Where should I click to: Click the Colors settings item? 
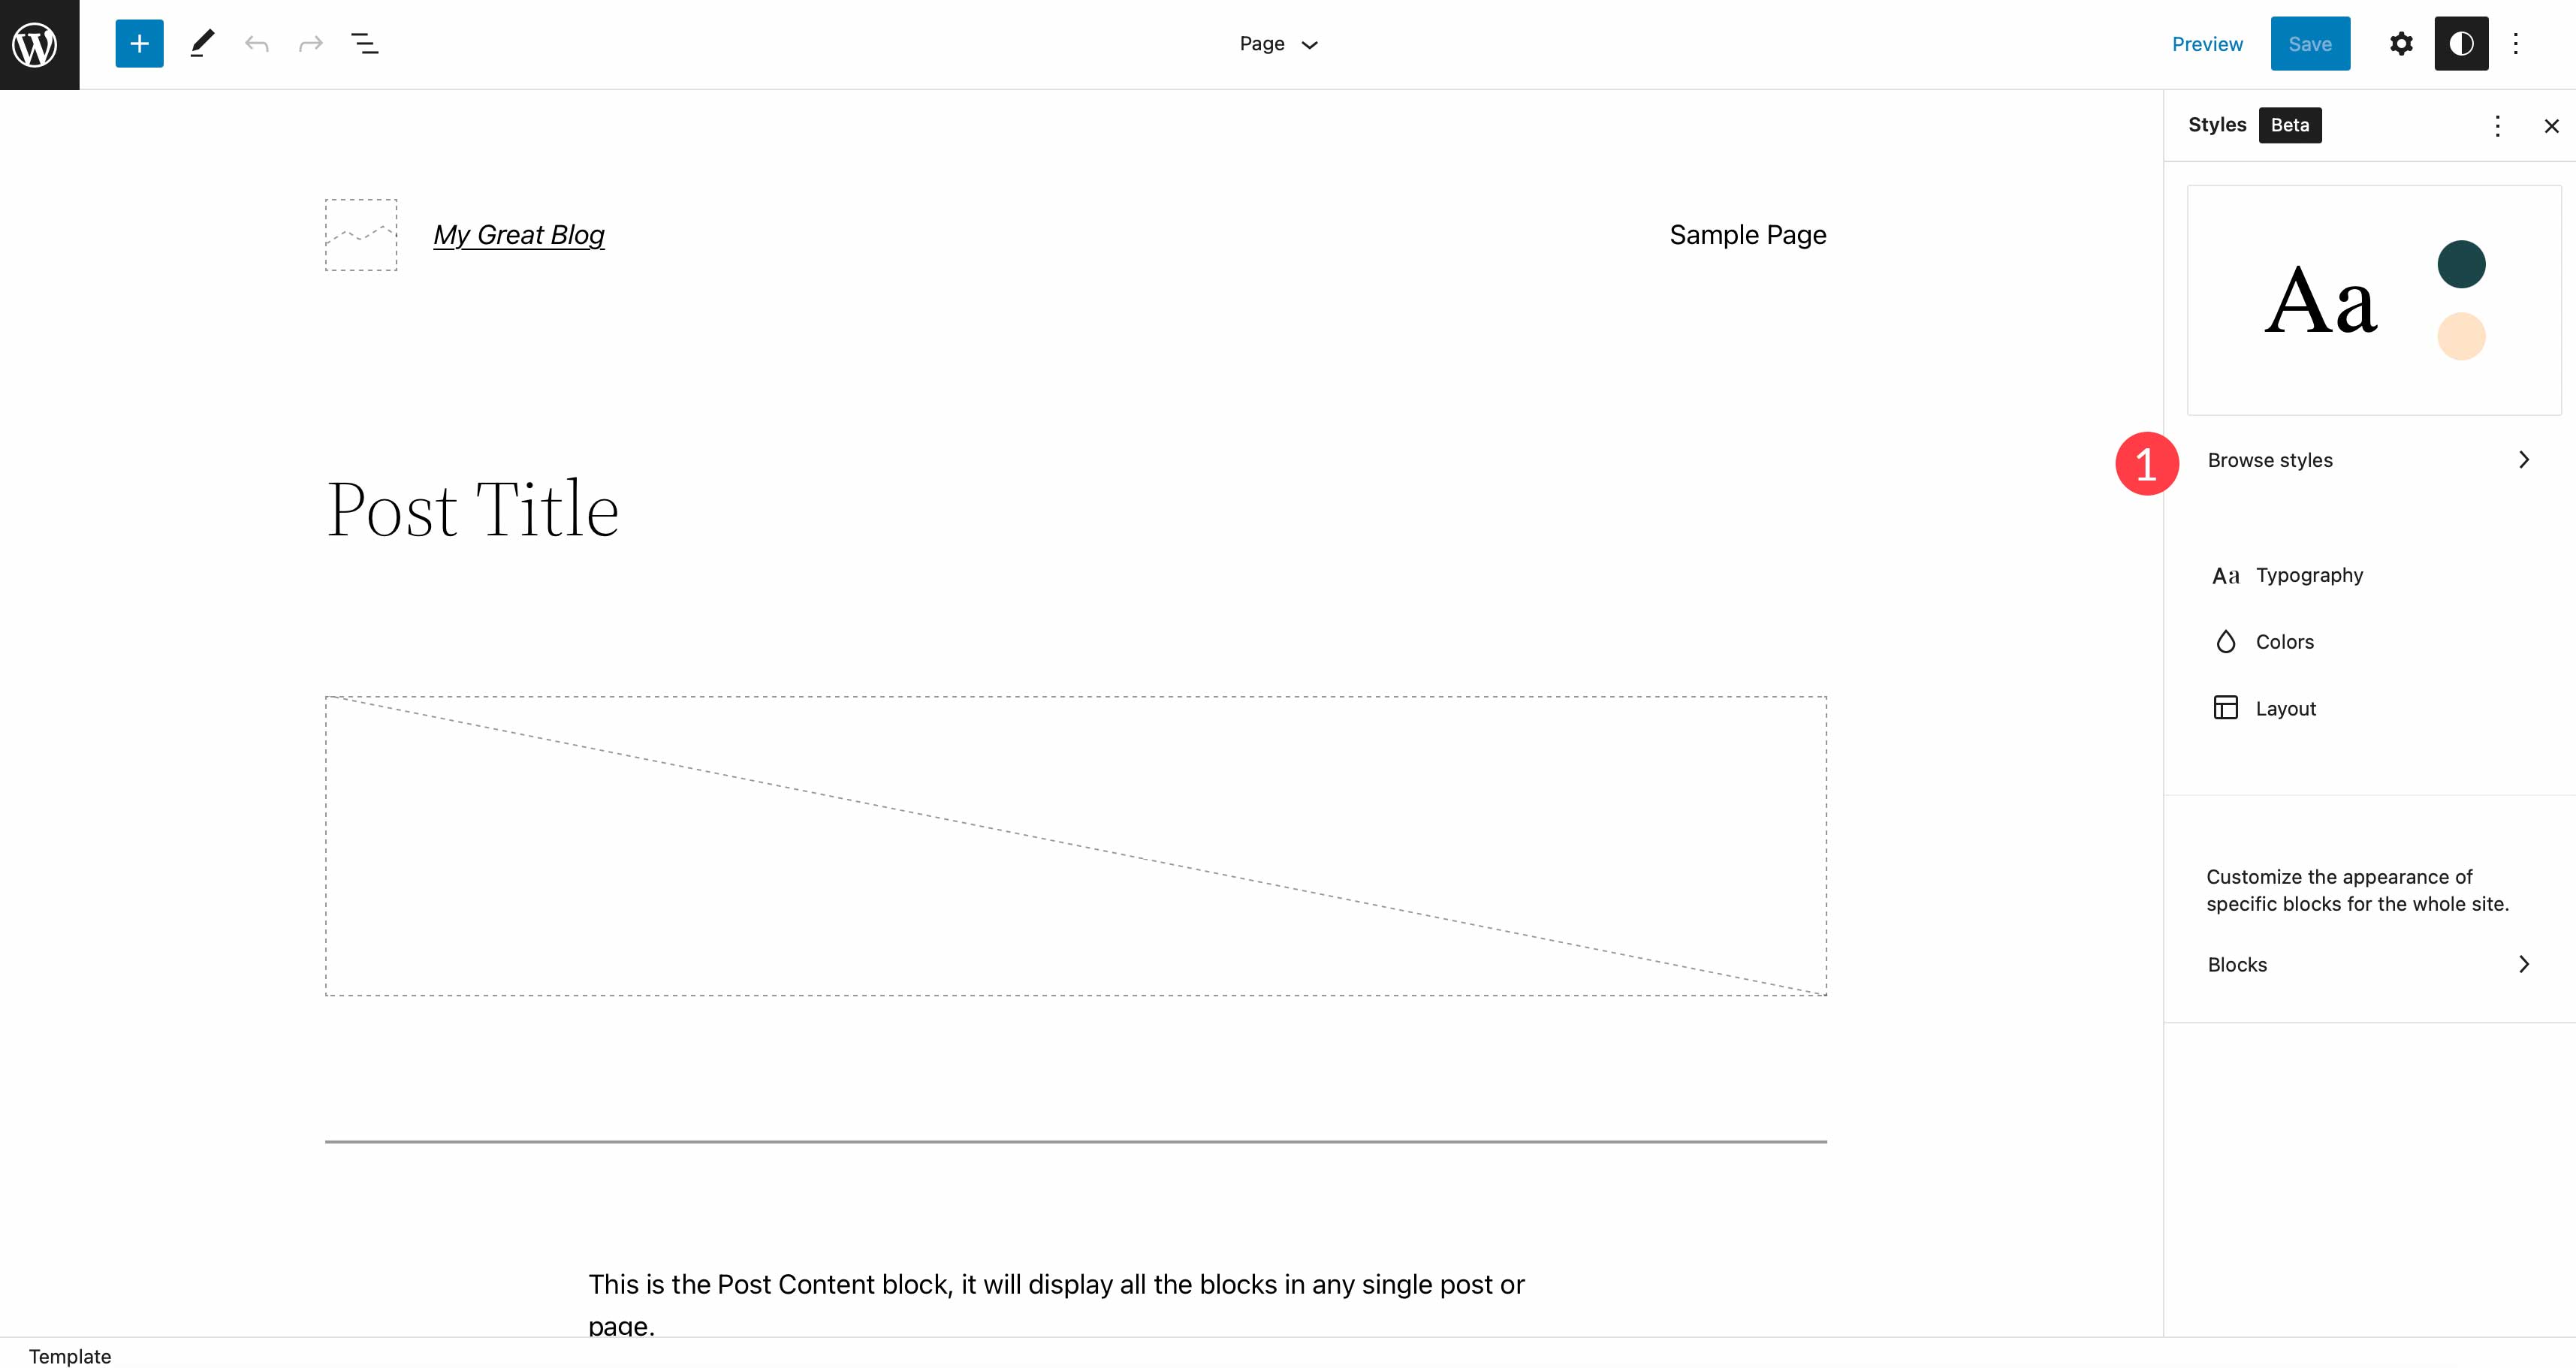pos(2285,642)
